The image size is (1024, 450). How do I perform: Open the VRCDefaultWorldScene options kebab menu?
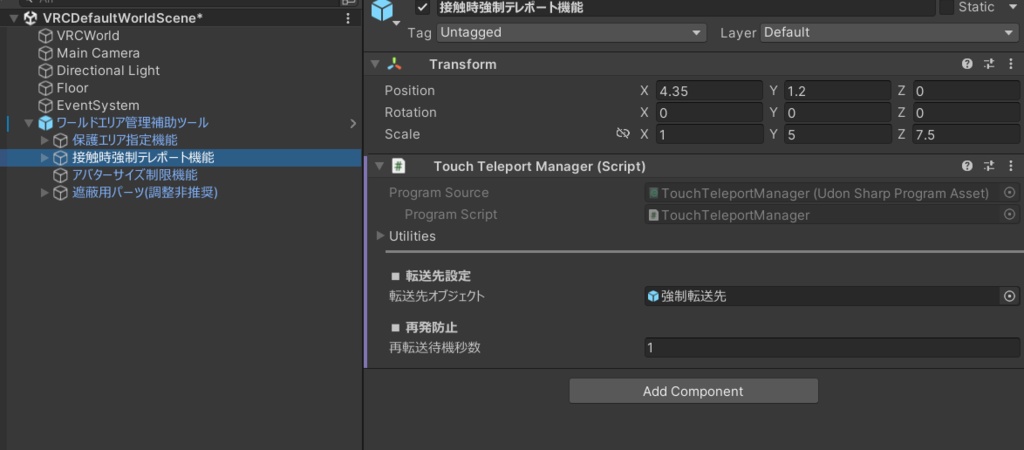[347, 18]
